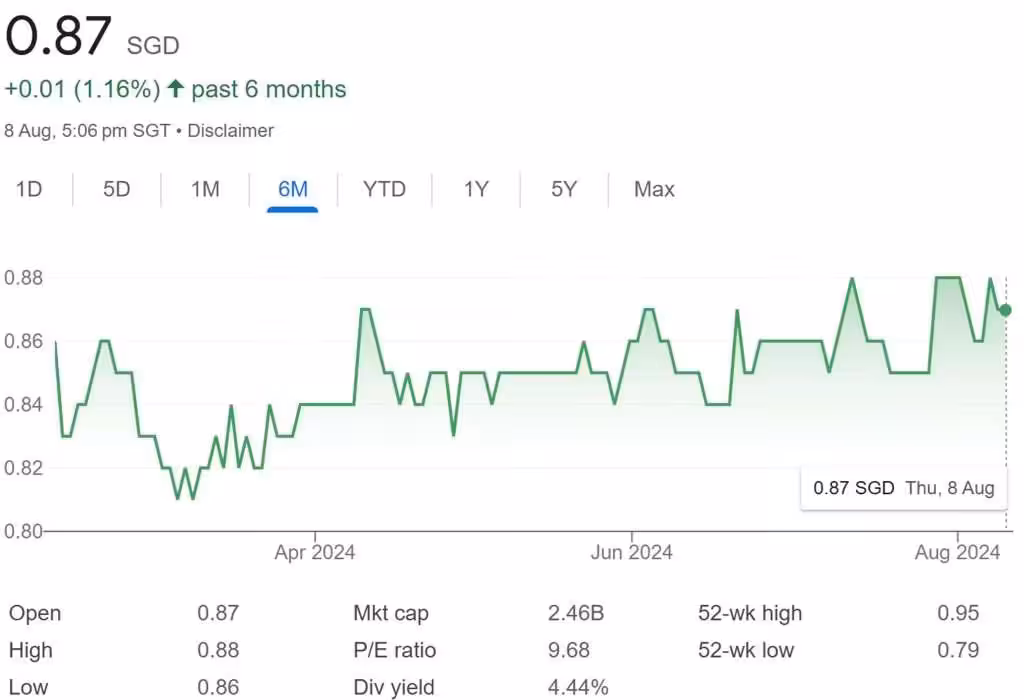Select the Aug 2024 axis label
The height and width of the screenshot is (700, 1024).
coord(956,552)
